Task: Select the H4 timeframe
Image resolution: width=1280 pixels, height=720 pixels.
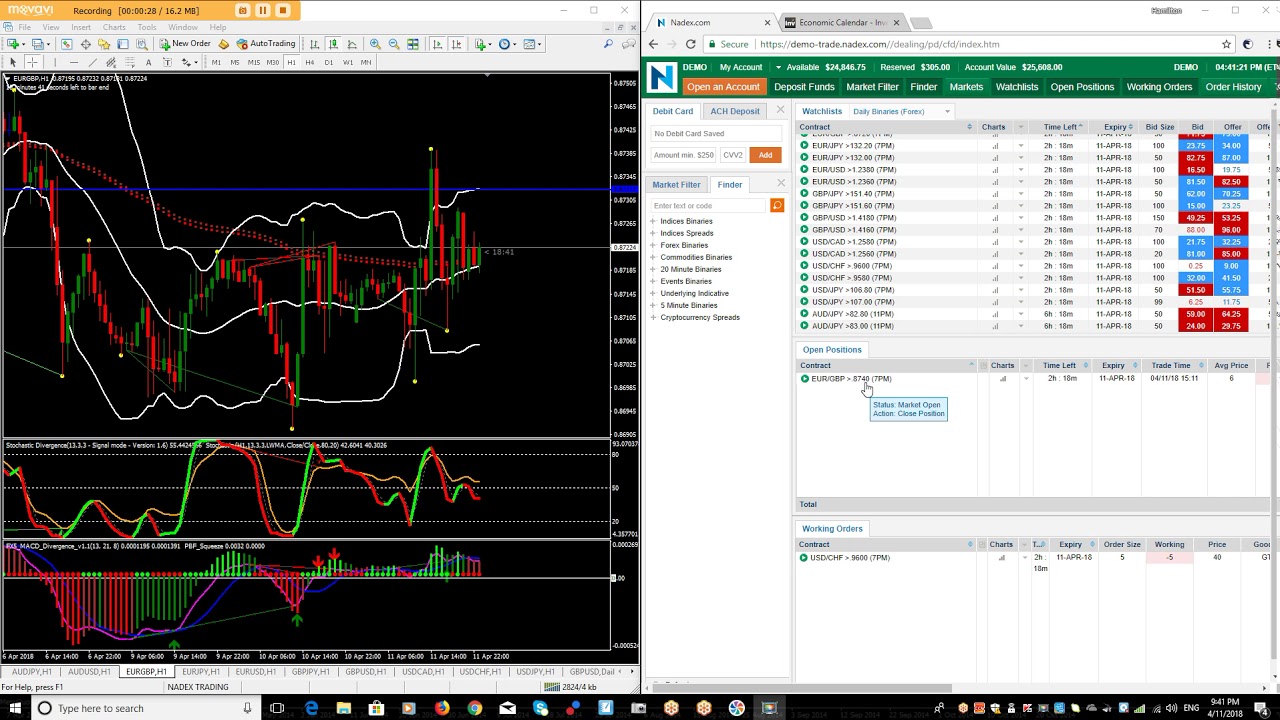Action: 310,62
